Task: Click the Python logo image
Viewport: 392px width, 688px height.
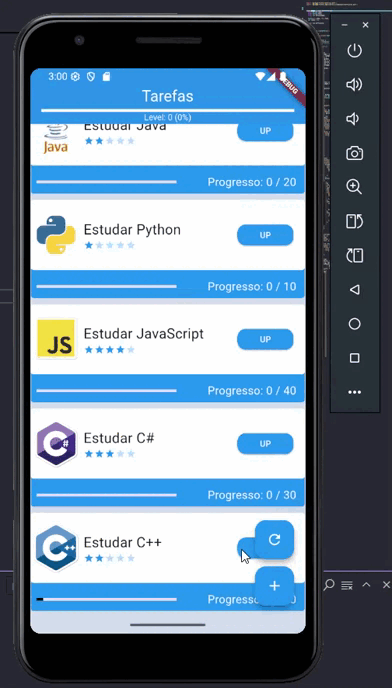Action: pyautogui.click(x=56, y=234)
